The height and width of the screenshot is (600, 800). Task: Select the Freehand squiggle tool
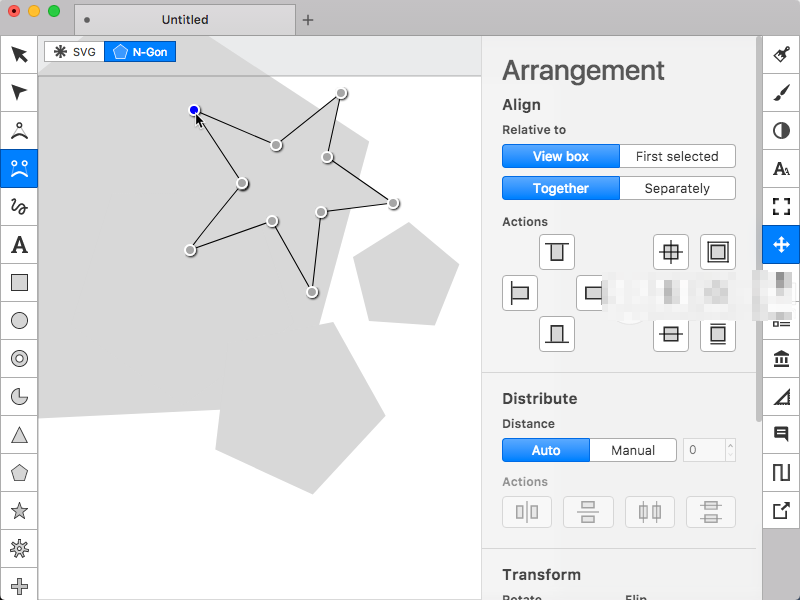[x=19, y=207]
